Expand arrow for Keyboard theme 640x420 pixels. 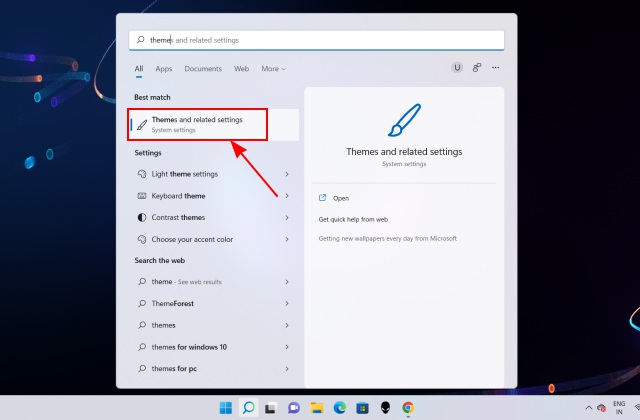pos(287,196)
